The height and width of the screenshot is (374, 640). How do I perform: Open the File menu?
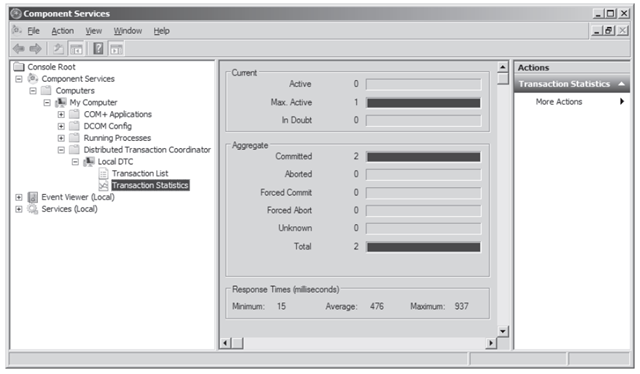33,31
